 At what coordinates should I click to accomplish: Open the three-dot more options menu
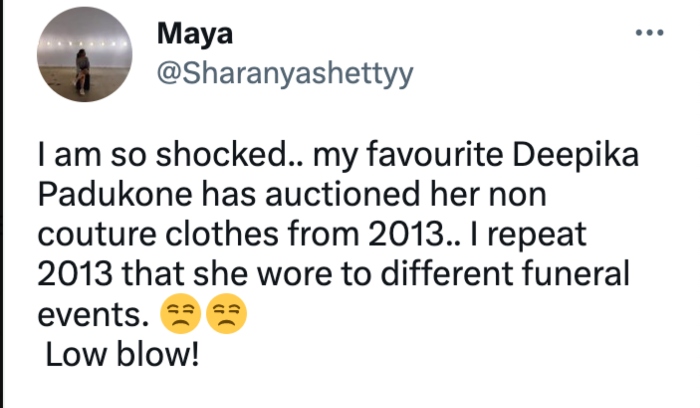coord(649,33)
